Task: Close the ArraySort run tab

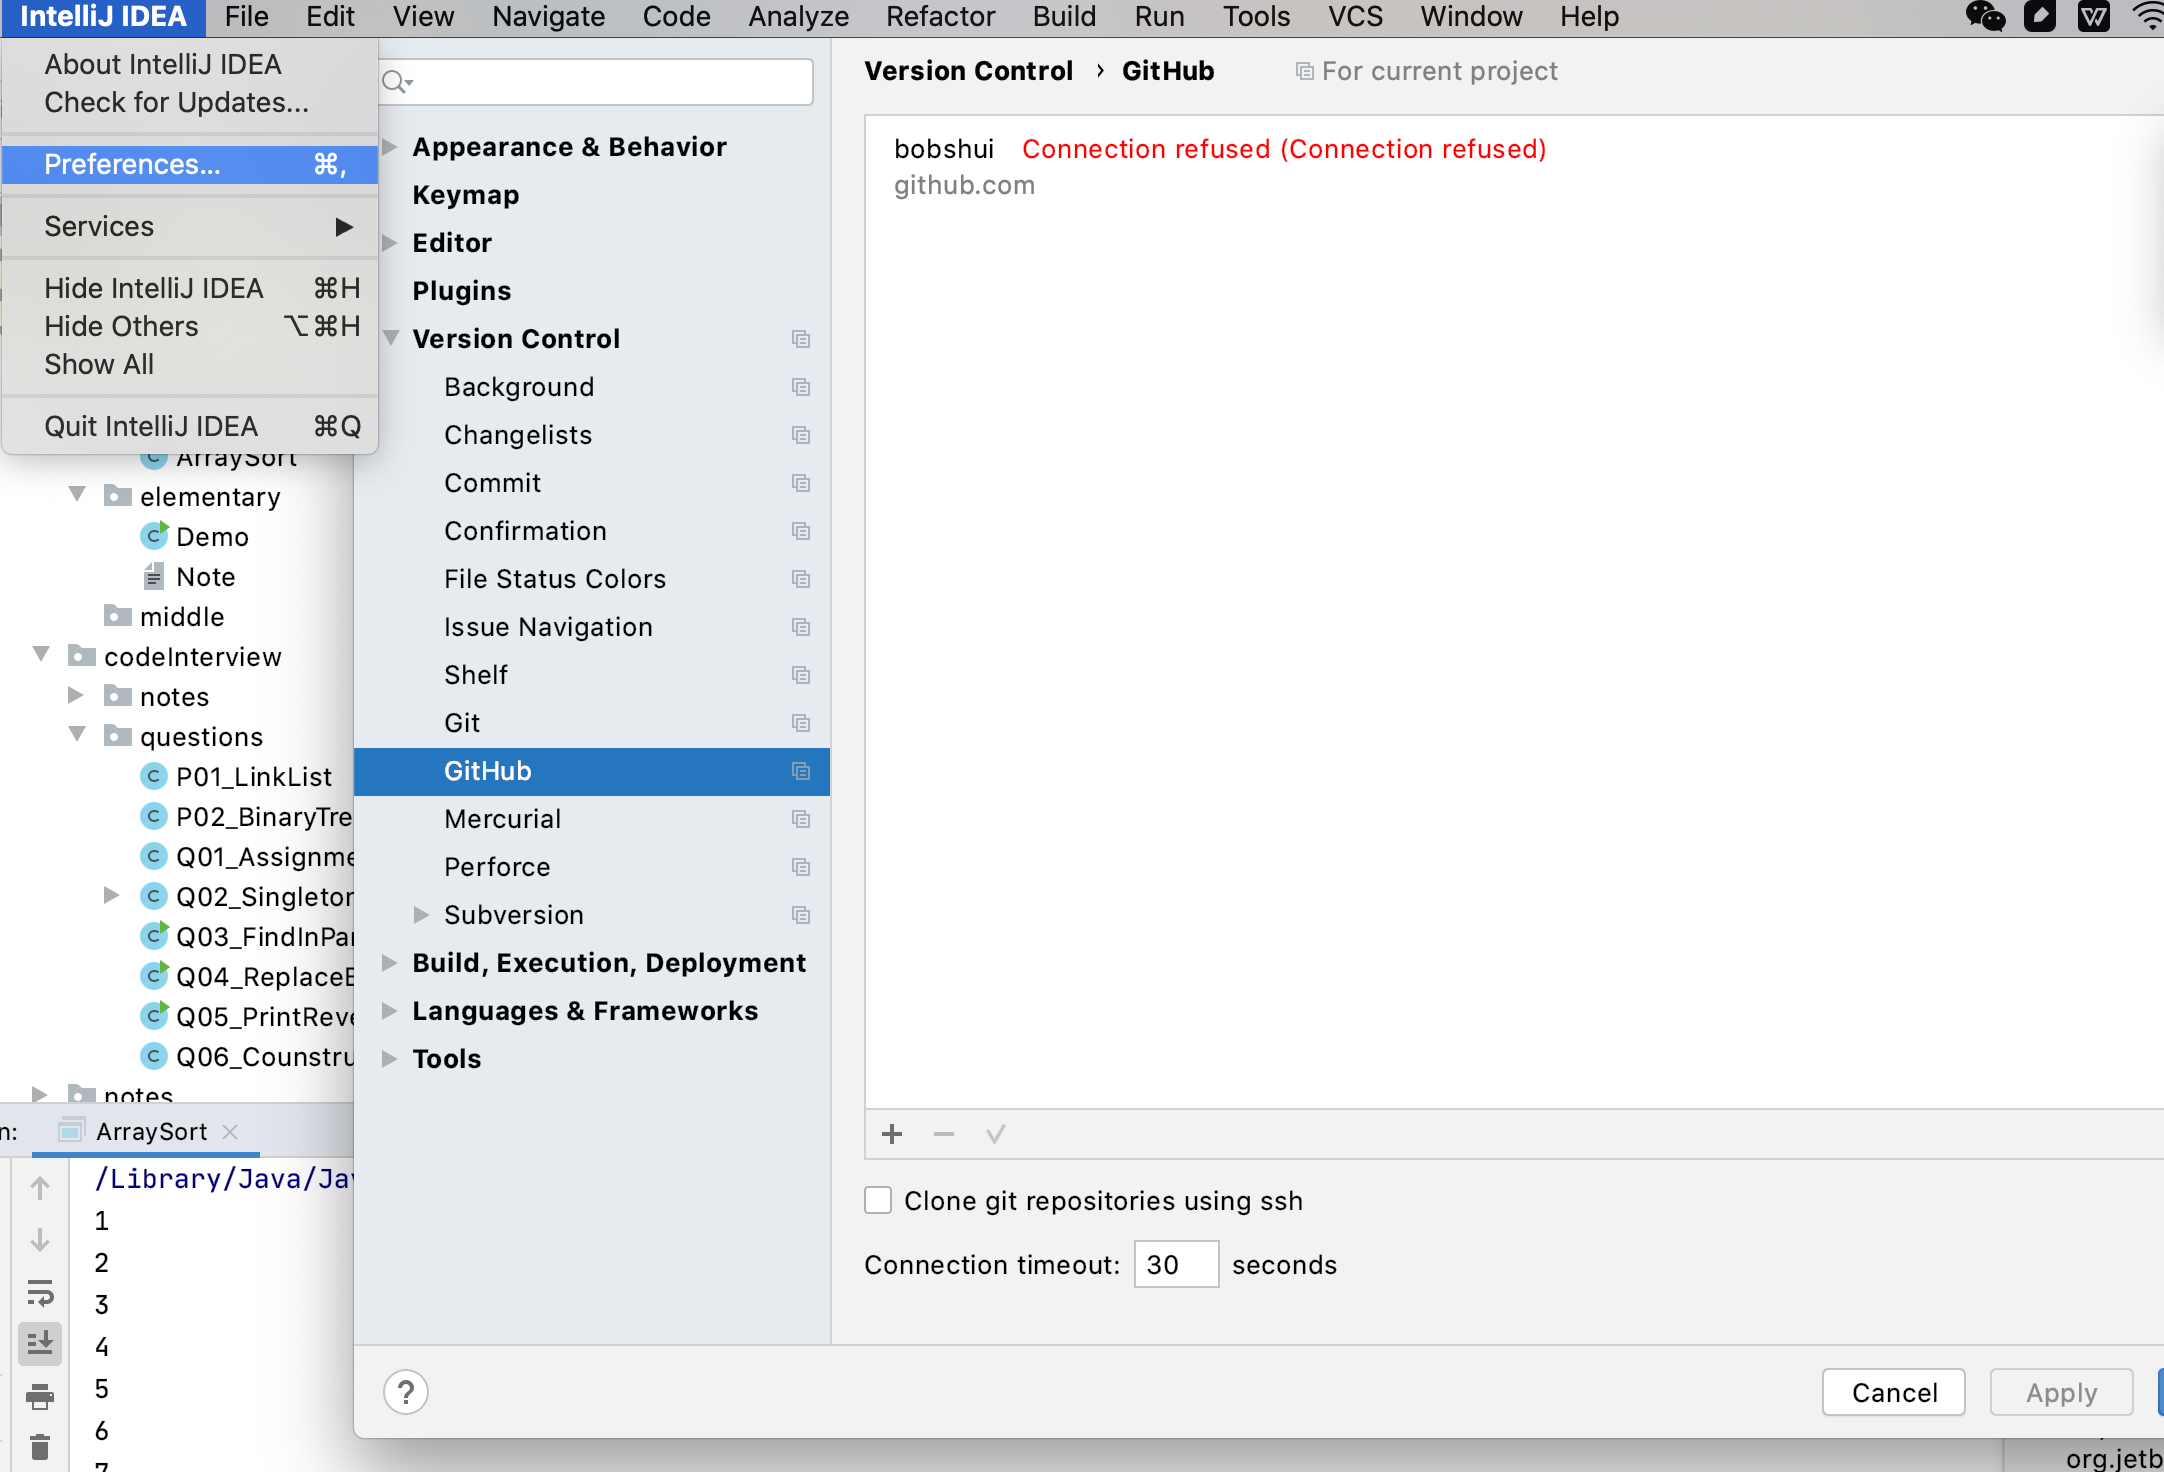Action: [230, 1131]
